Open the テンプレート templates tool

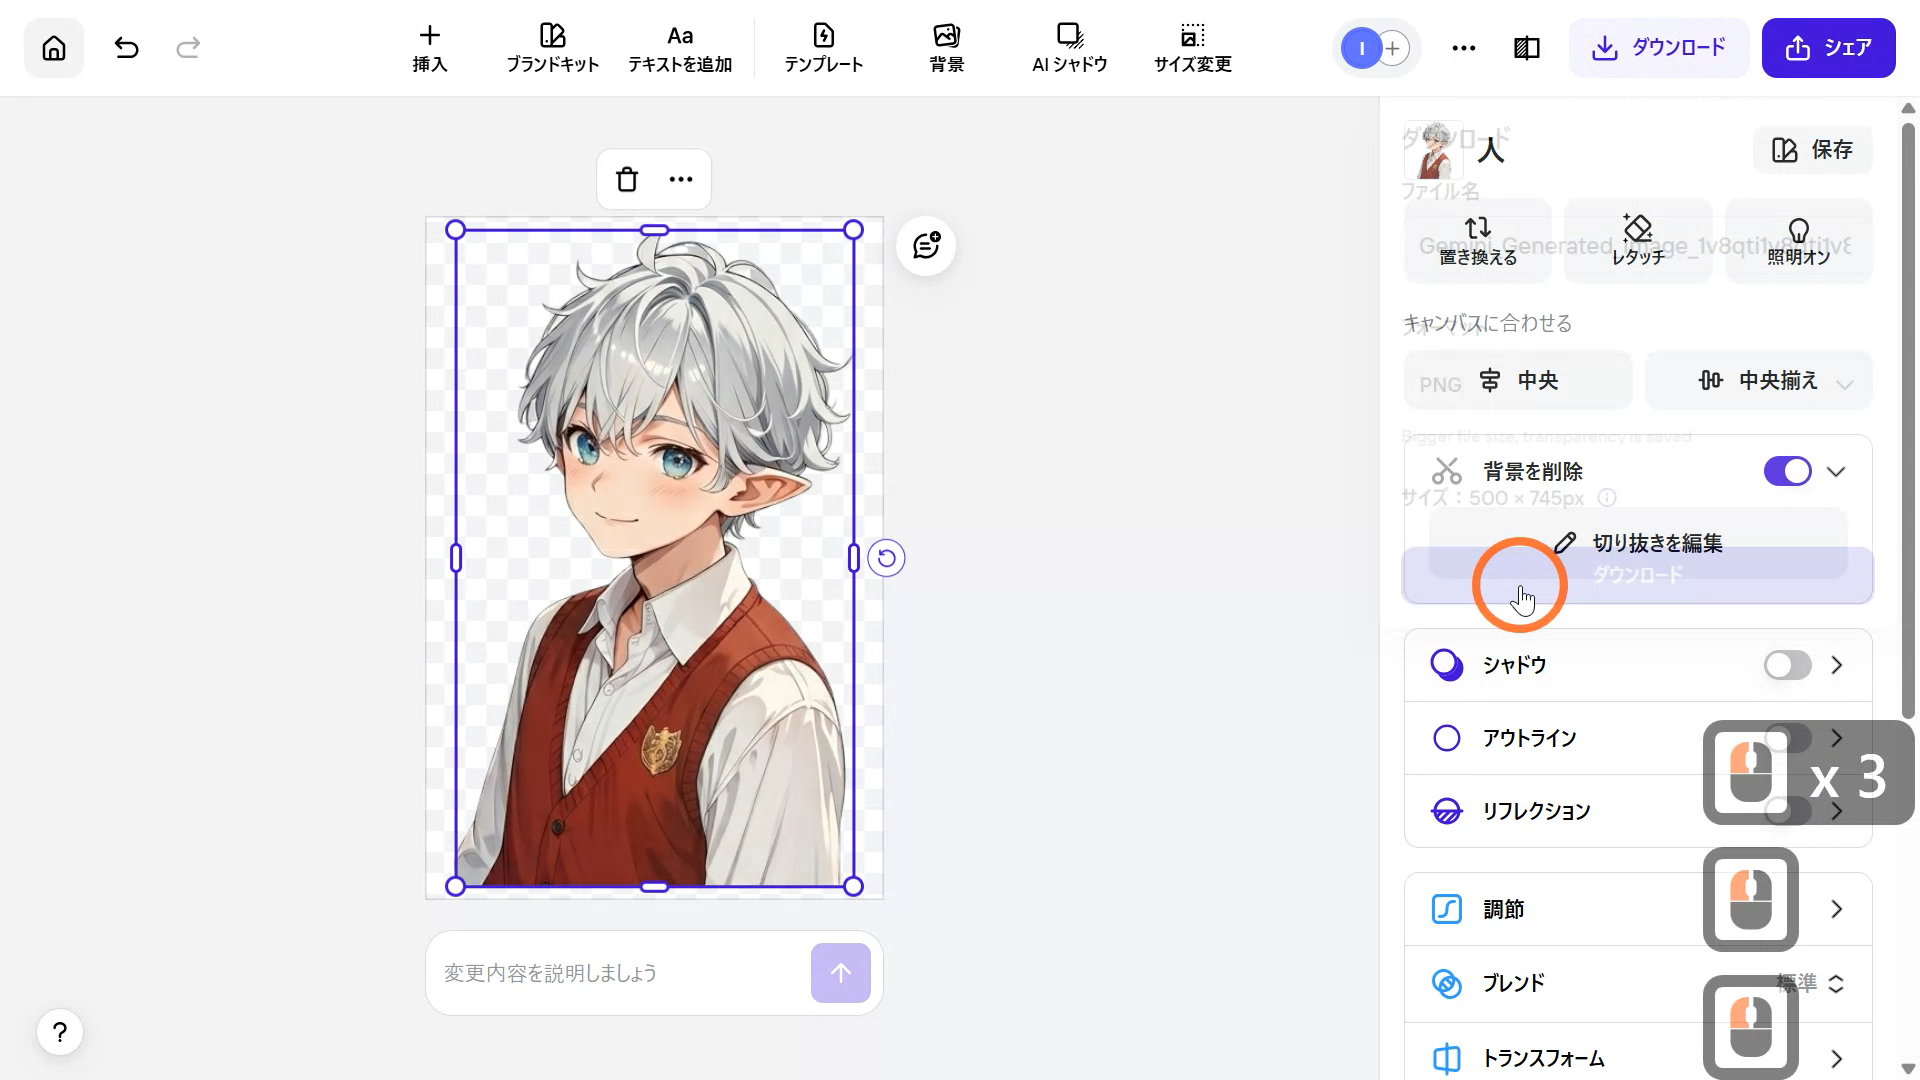[823, 48]
